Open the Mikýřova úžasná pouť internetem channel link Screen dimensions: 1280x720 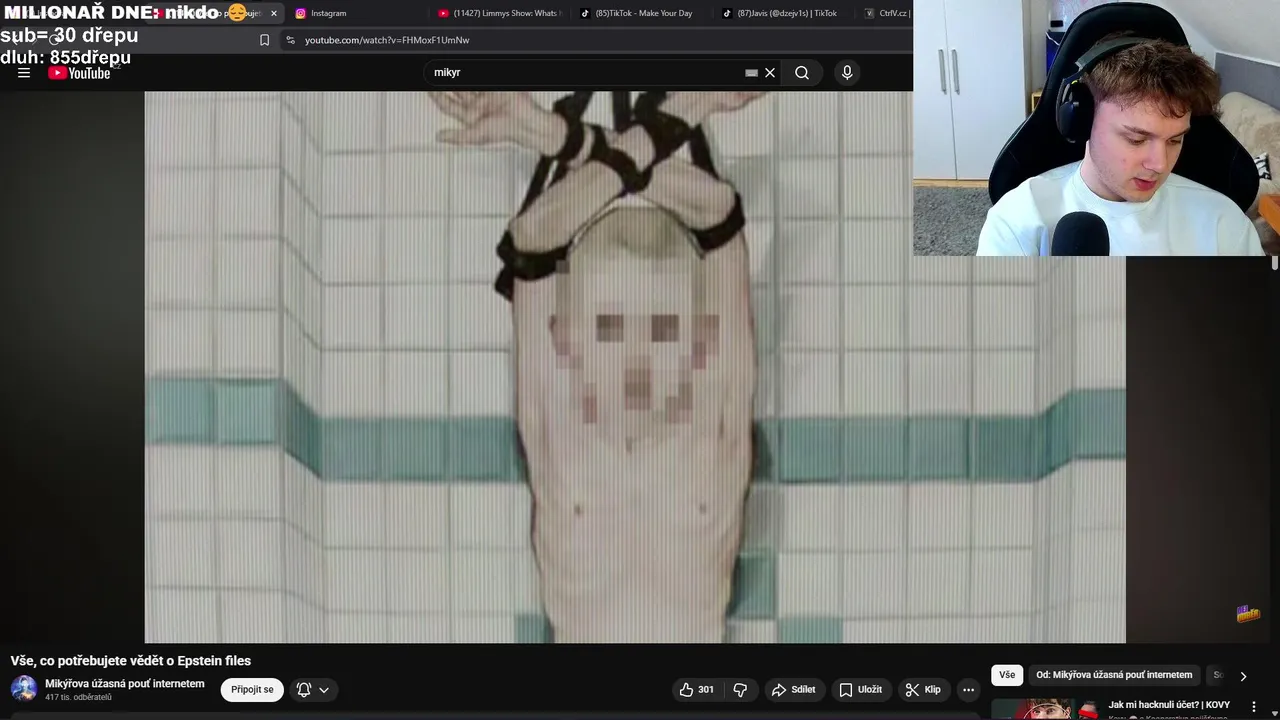coord(125,684)
